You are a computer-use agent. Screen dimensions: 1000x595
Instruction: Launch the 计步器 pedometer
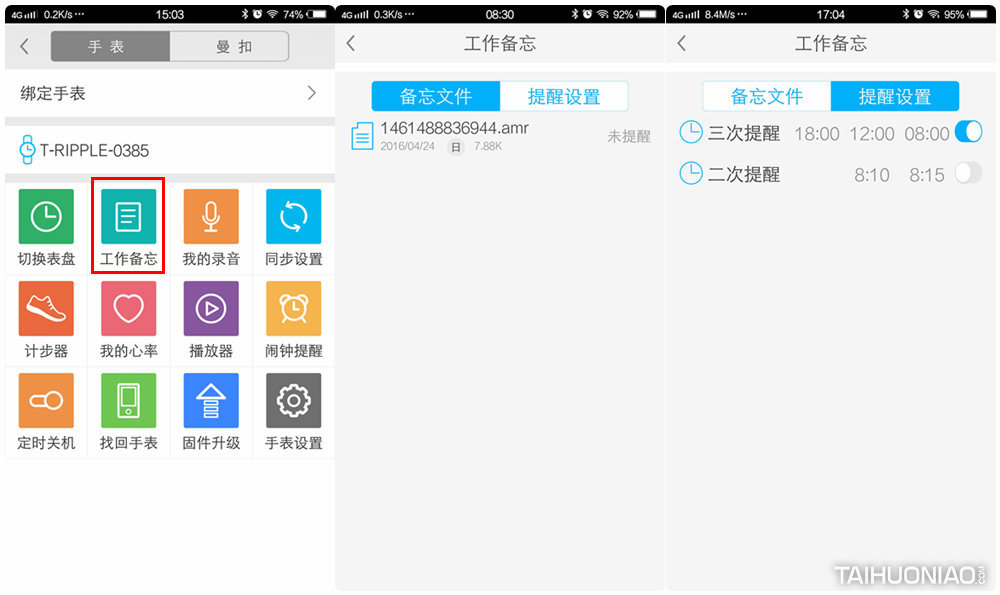tap(46, 318)
